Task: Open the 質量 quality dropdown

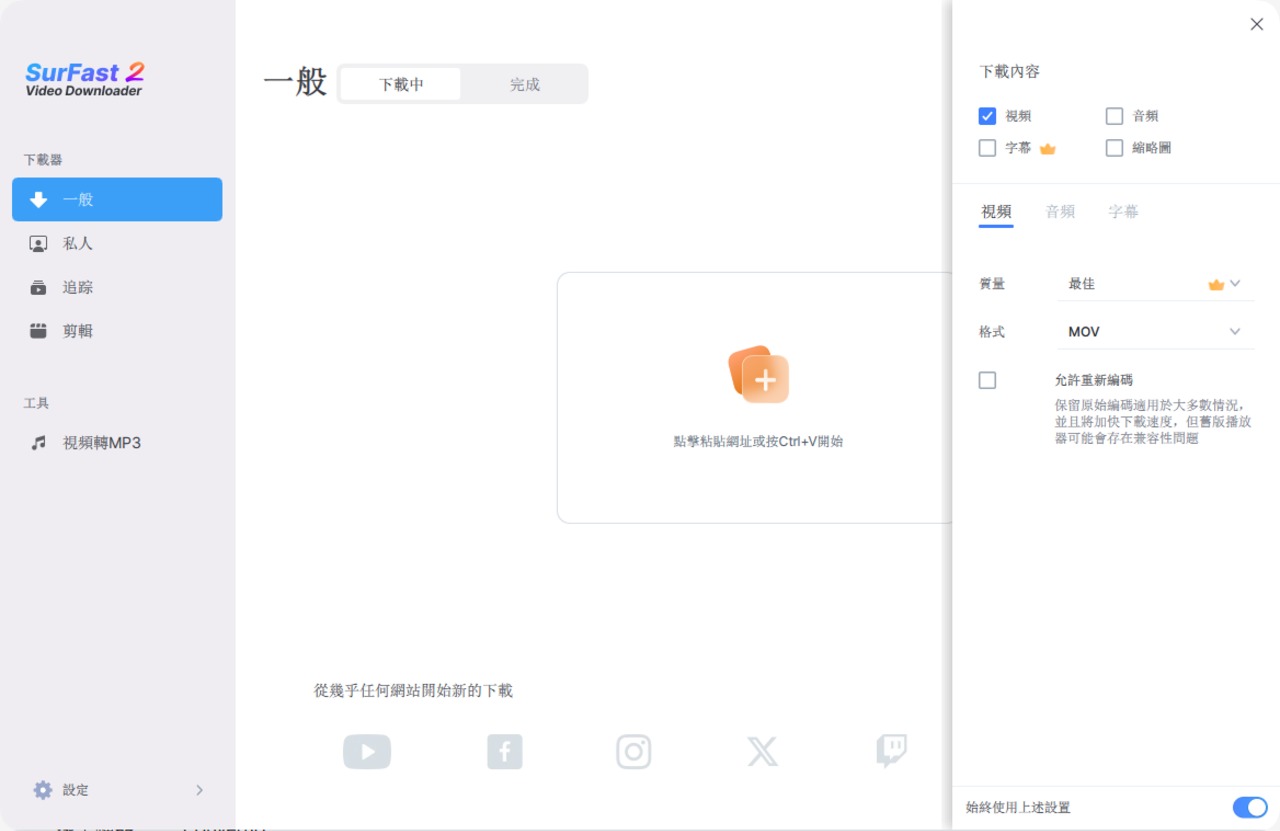Action: pyautogui.click(x=1155, y=284)
